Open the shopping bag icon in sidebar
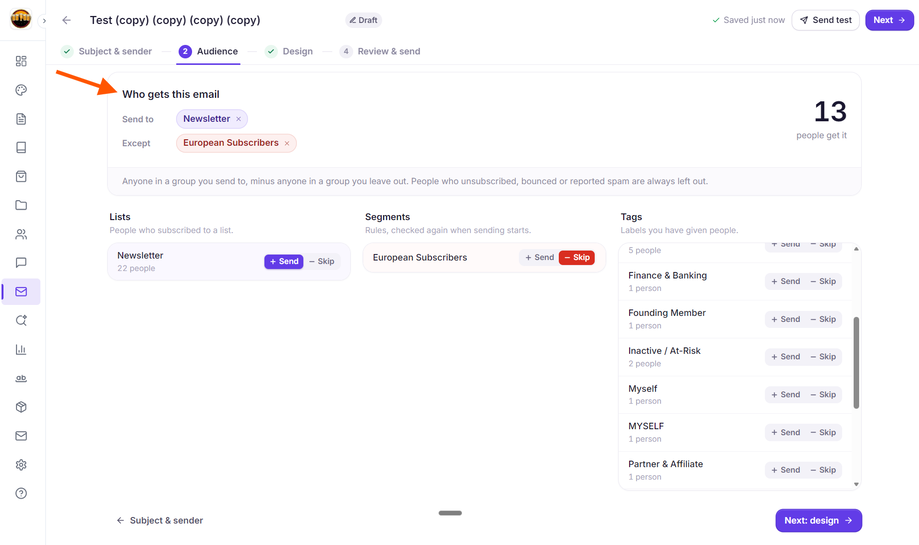The width and height of the screenshot is (919, 545). tap(21, 176)
